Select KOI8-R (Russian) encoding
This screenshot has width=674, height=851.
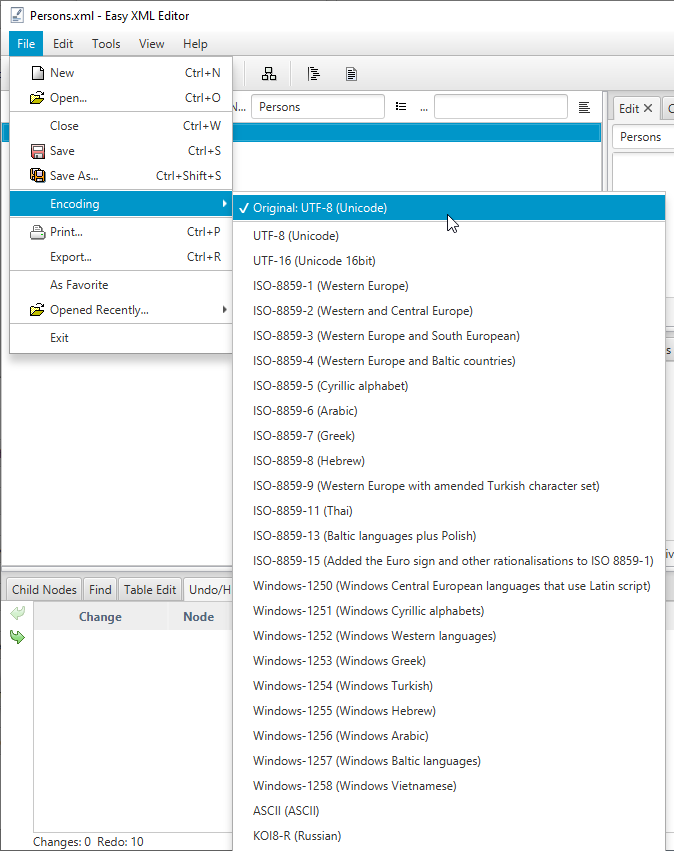(449, 835)
